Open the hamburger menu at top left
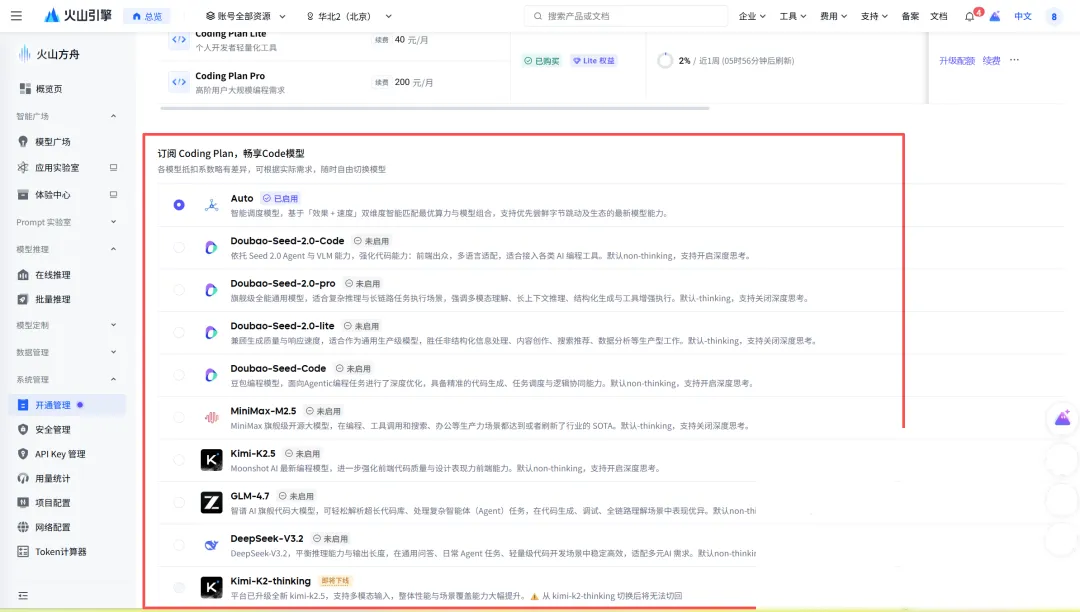Image resolution: width=1080 pixels, height=612 pixels. click(17, 16)
